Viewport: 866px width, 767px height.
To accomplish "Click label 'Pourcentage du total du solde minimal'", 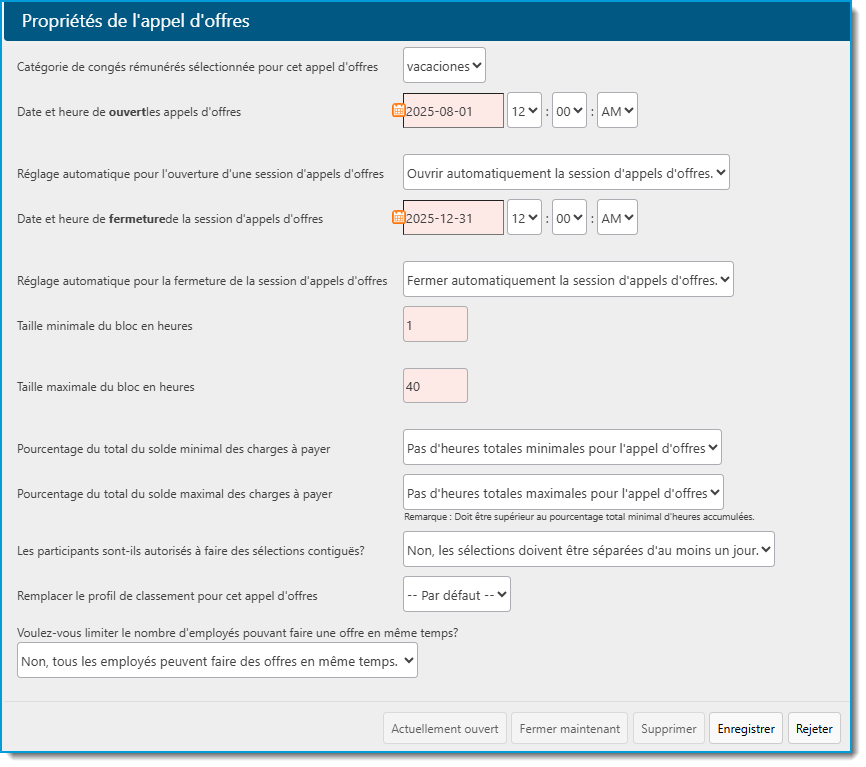I will coord(173,449).
